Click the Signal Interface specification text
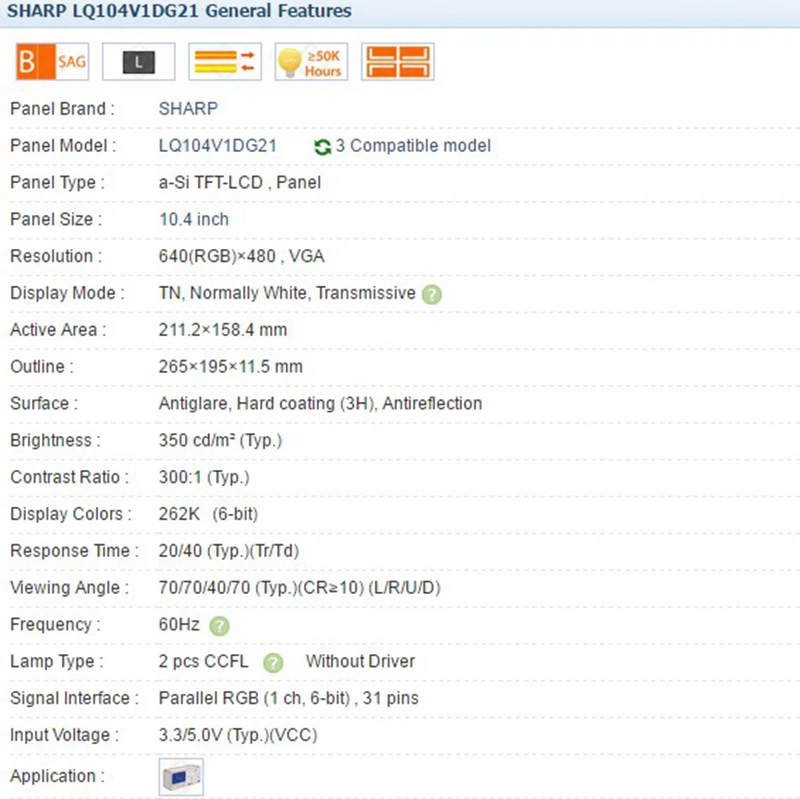The height and width of the screenshot is (799, 800). [288, 698]
